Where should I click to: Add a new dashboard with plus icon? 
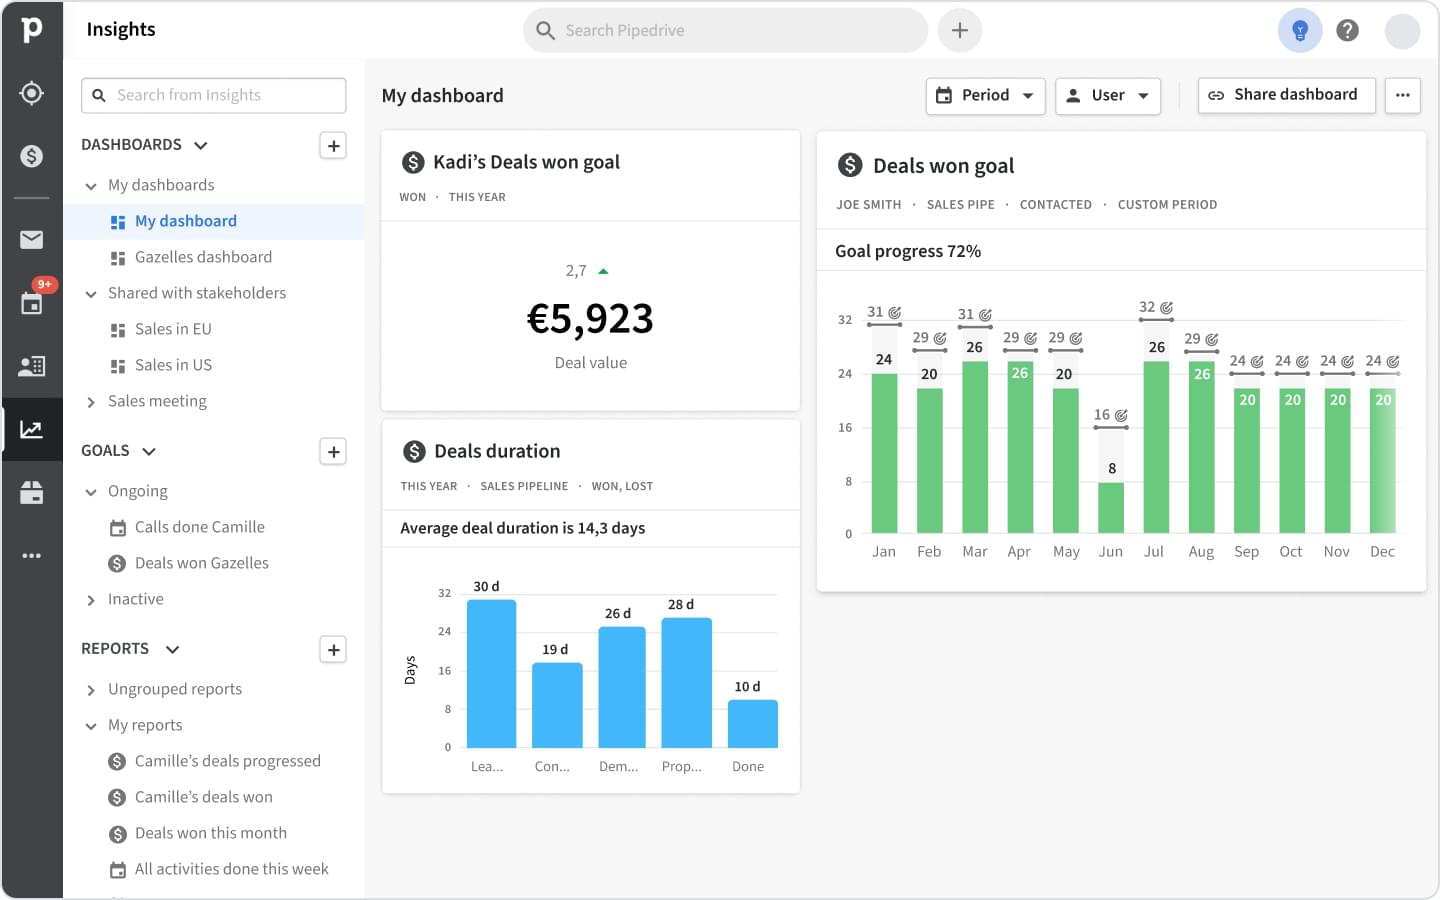334,146
